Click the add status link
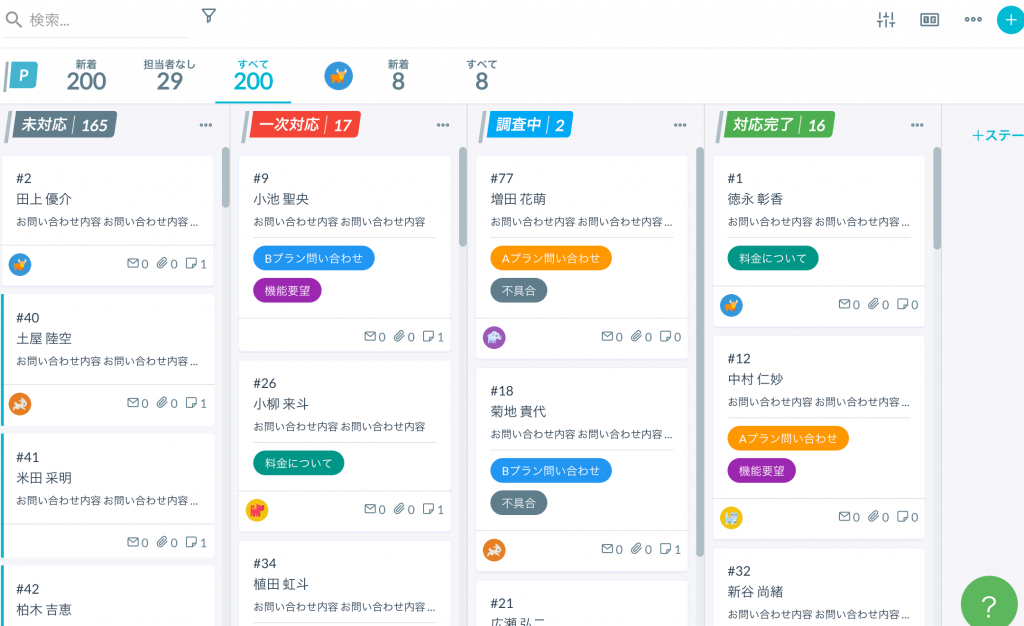This screenshot has width=1024, height=626. 996,136
